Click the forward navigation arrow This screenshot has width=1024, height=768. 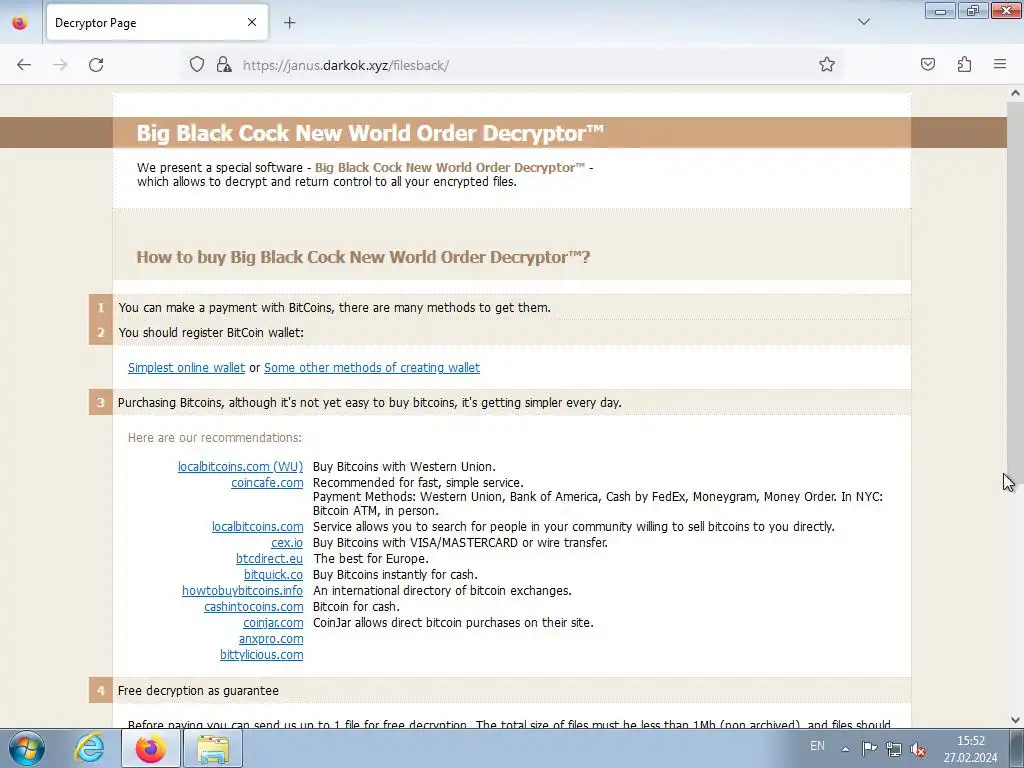(x=60, y=65)
